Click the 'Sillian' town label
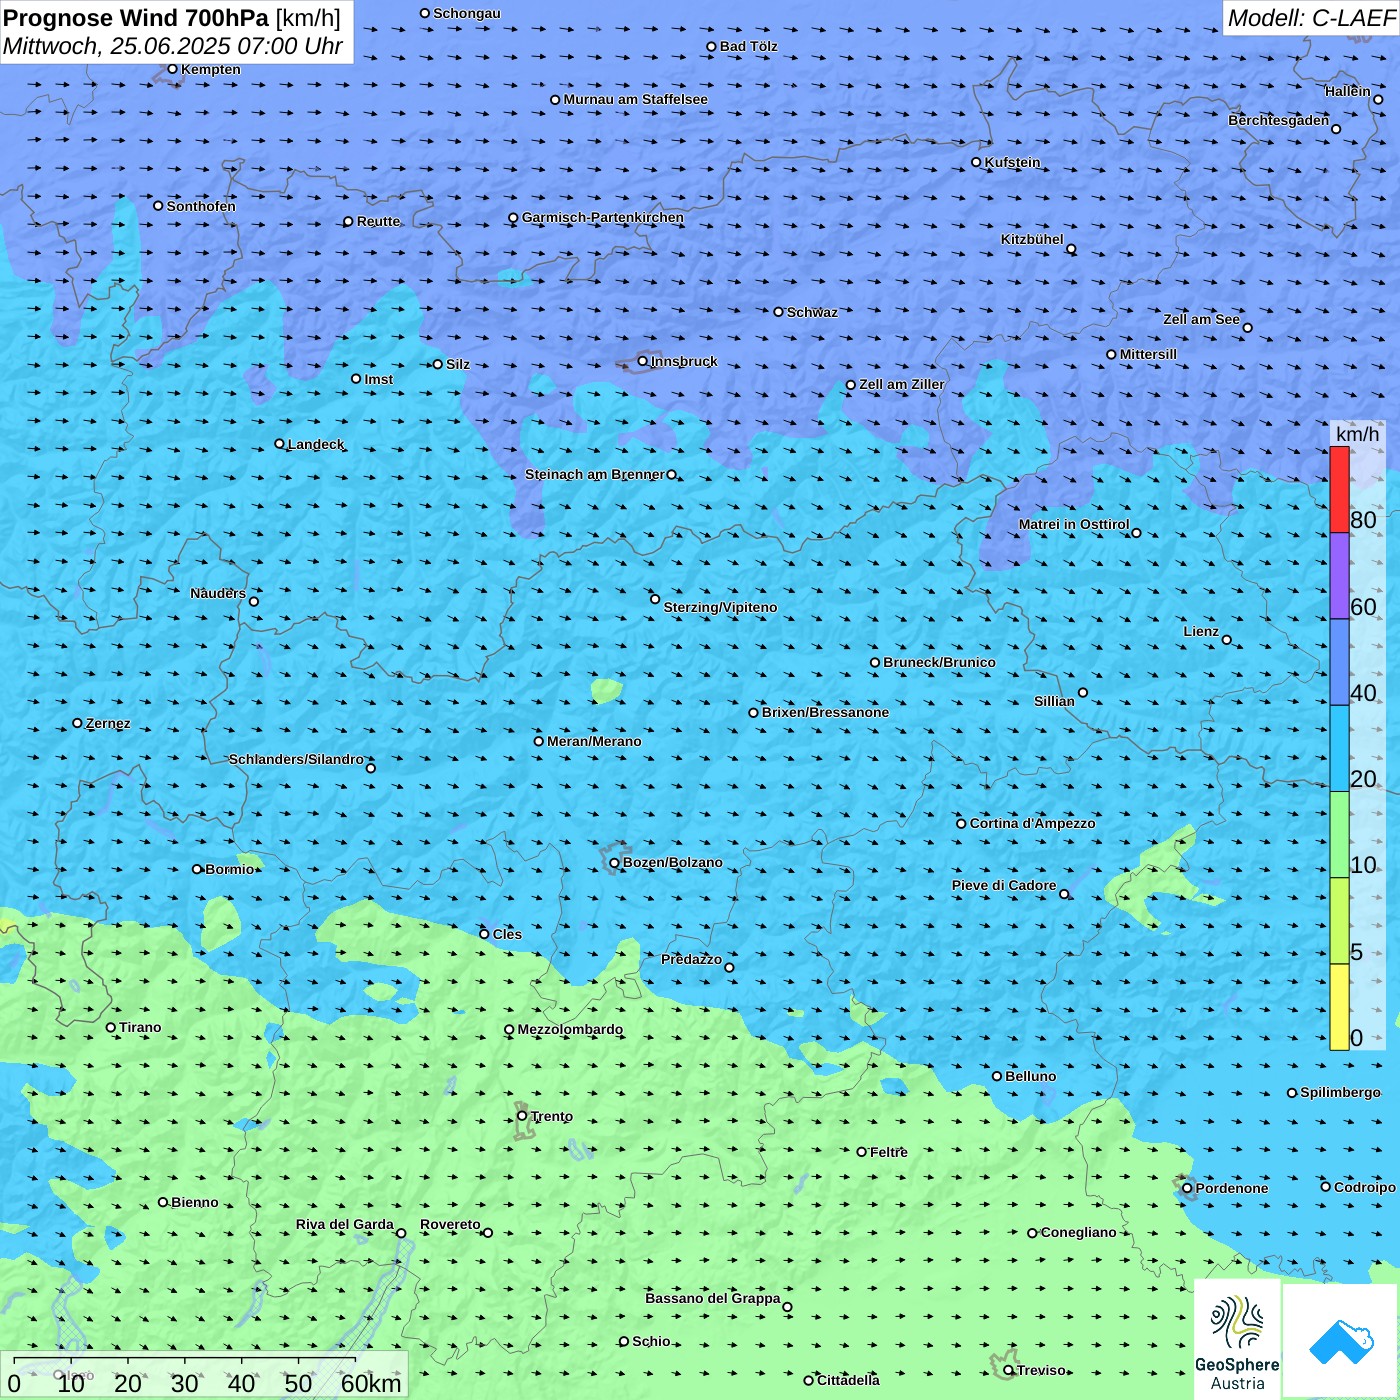1400x1400 pixels. 1054,701
